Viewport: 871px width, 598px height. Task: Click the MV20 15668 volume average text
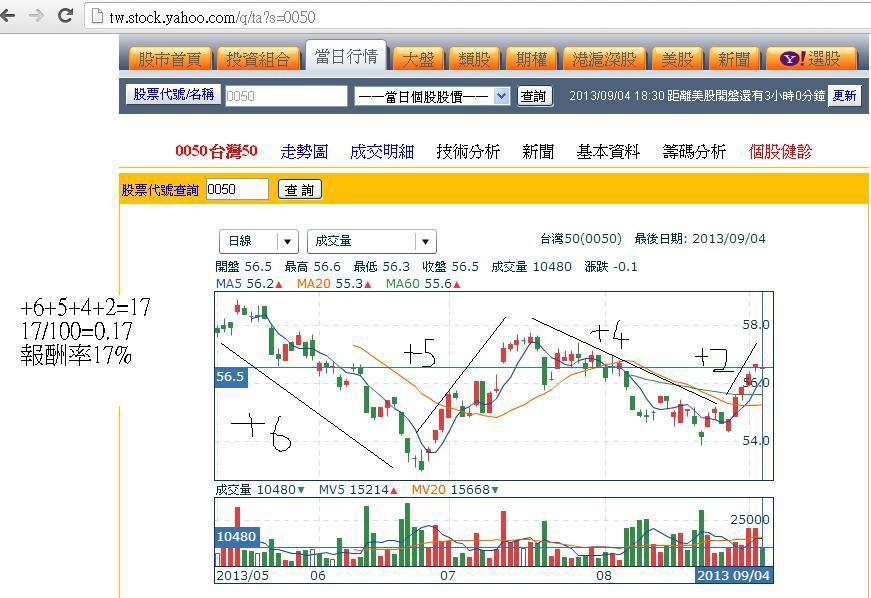[x=455, y=490]
